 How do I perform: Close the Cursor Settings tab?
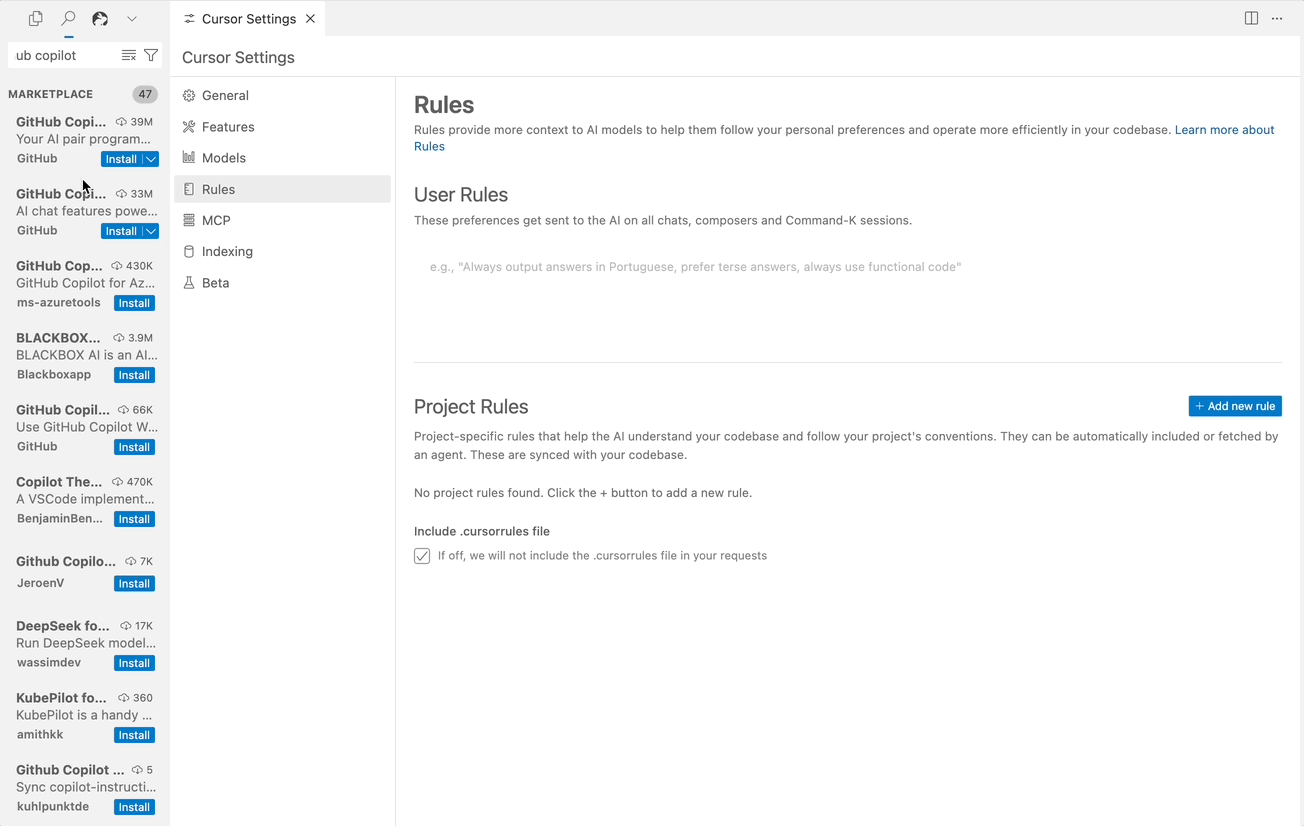point(310,18)
